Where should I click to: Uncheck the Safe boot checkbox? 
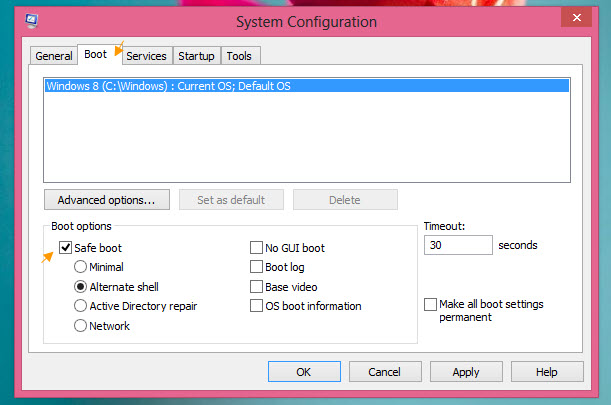65,248
